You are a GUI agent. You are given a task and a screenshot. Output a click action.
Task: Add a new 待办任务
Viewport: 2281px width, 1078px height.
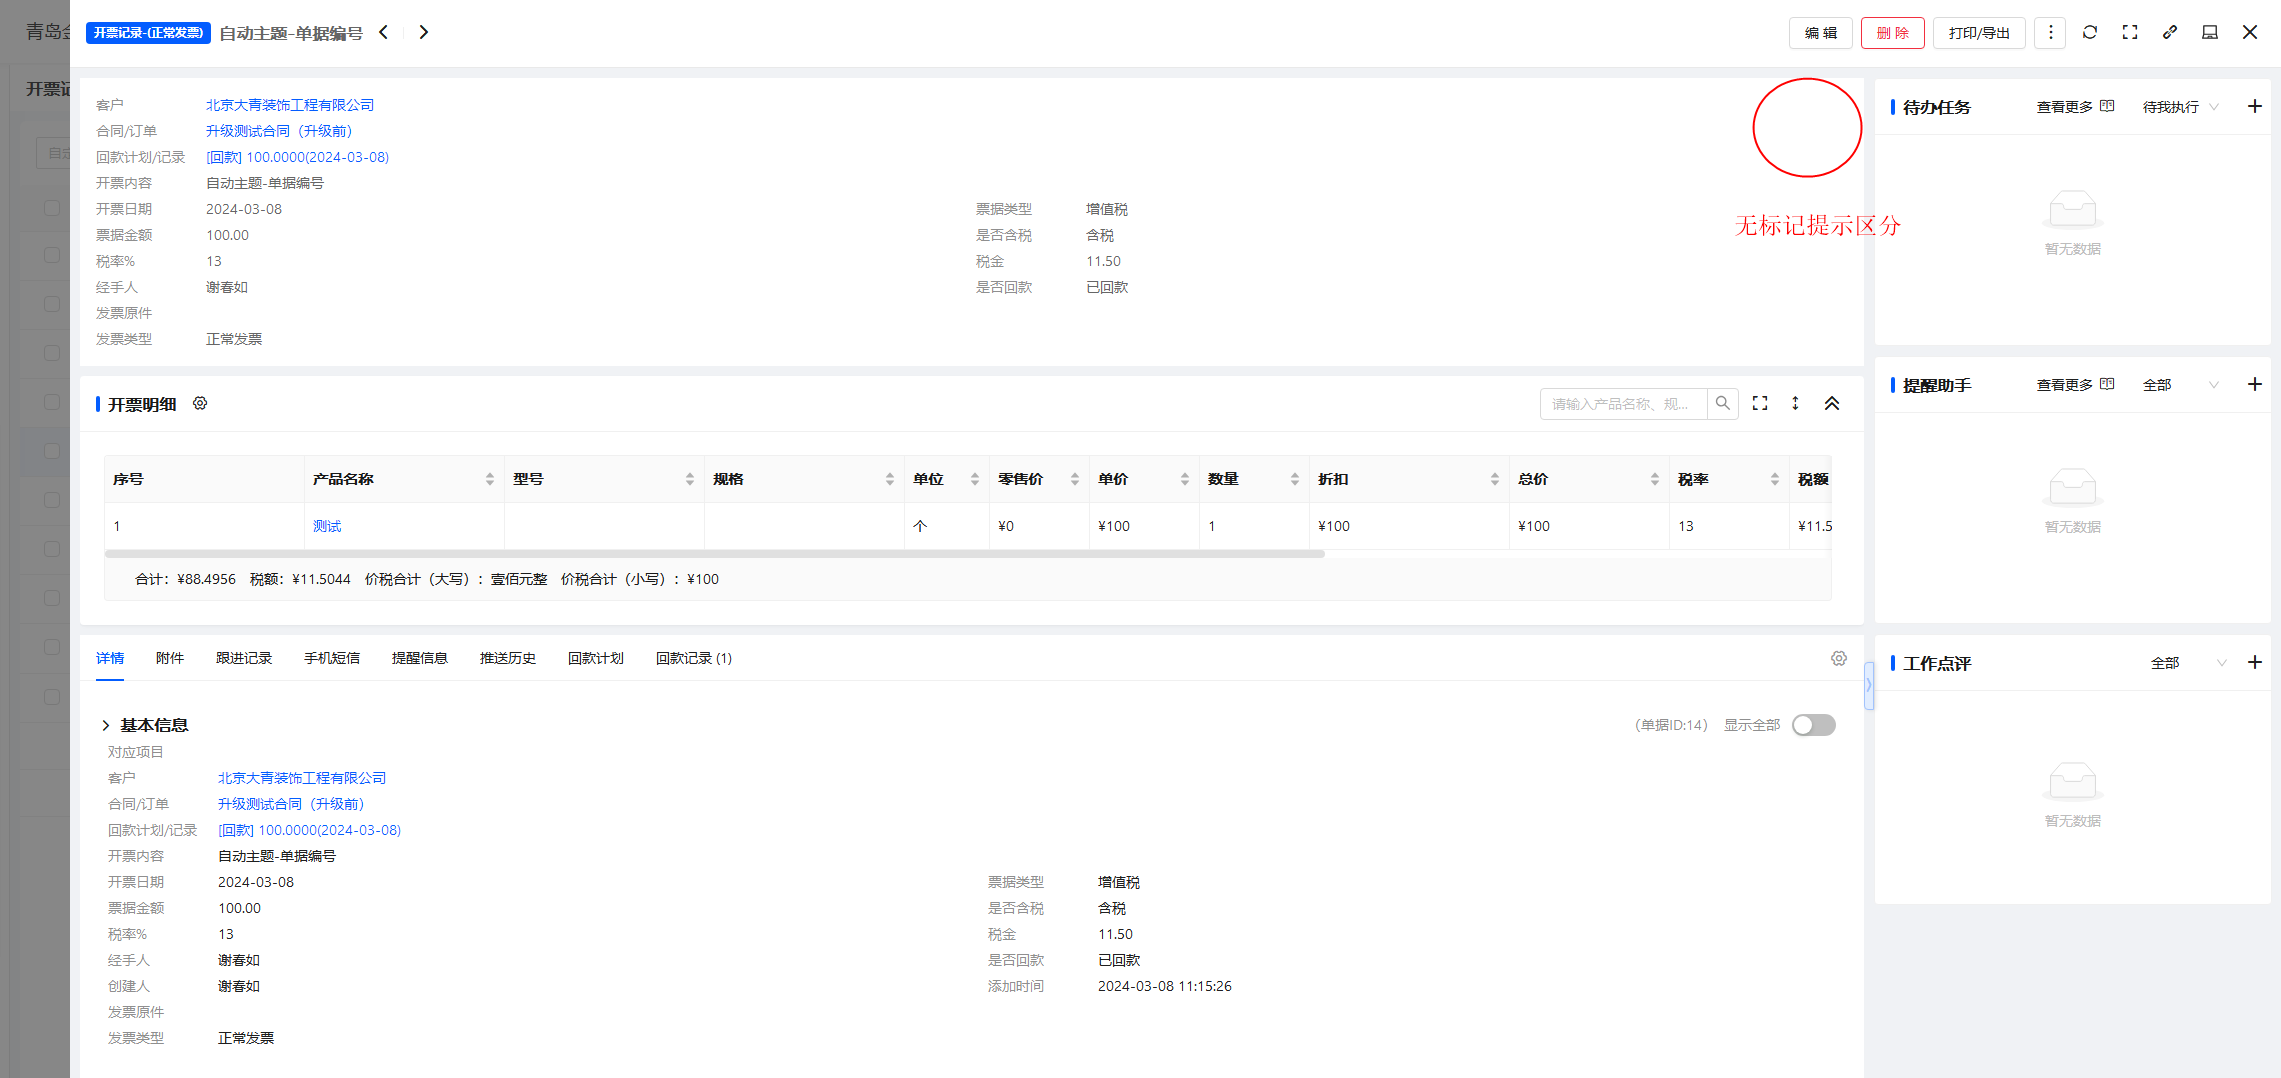click(2255, 106)
